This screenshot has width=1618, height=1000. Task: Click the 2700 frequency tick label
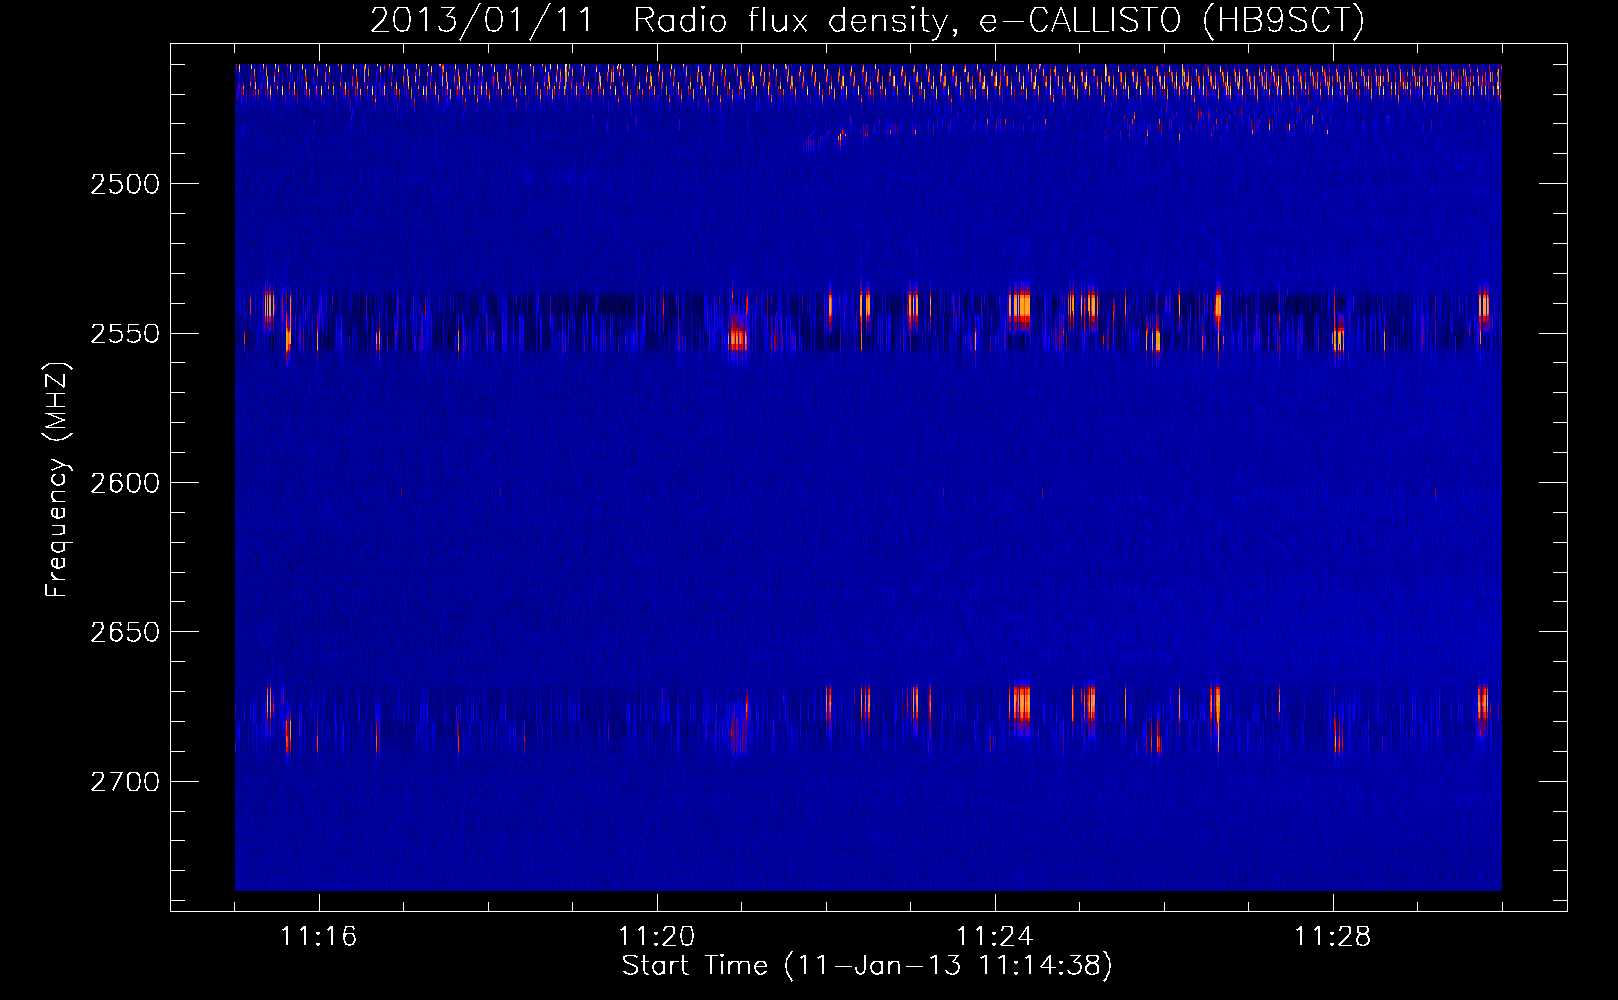click(x=125, y=782)
